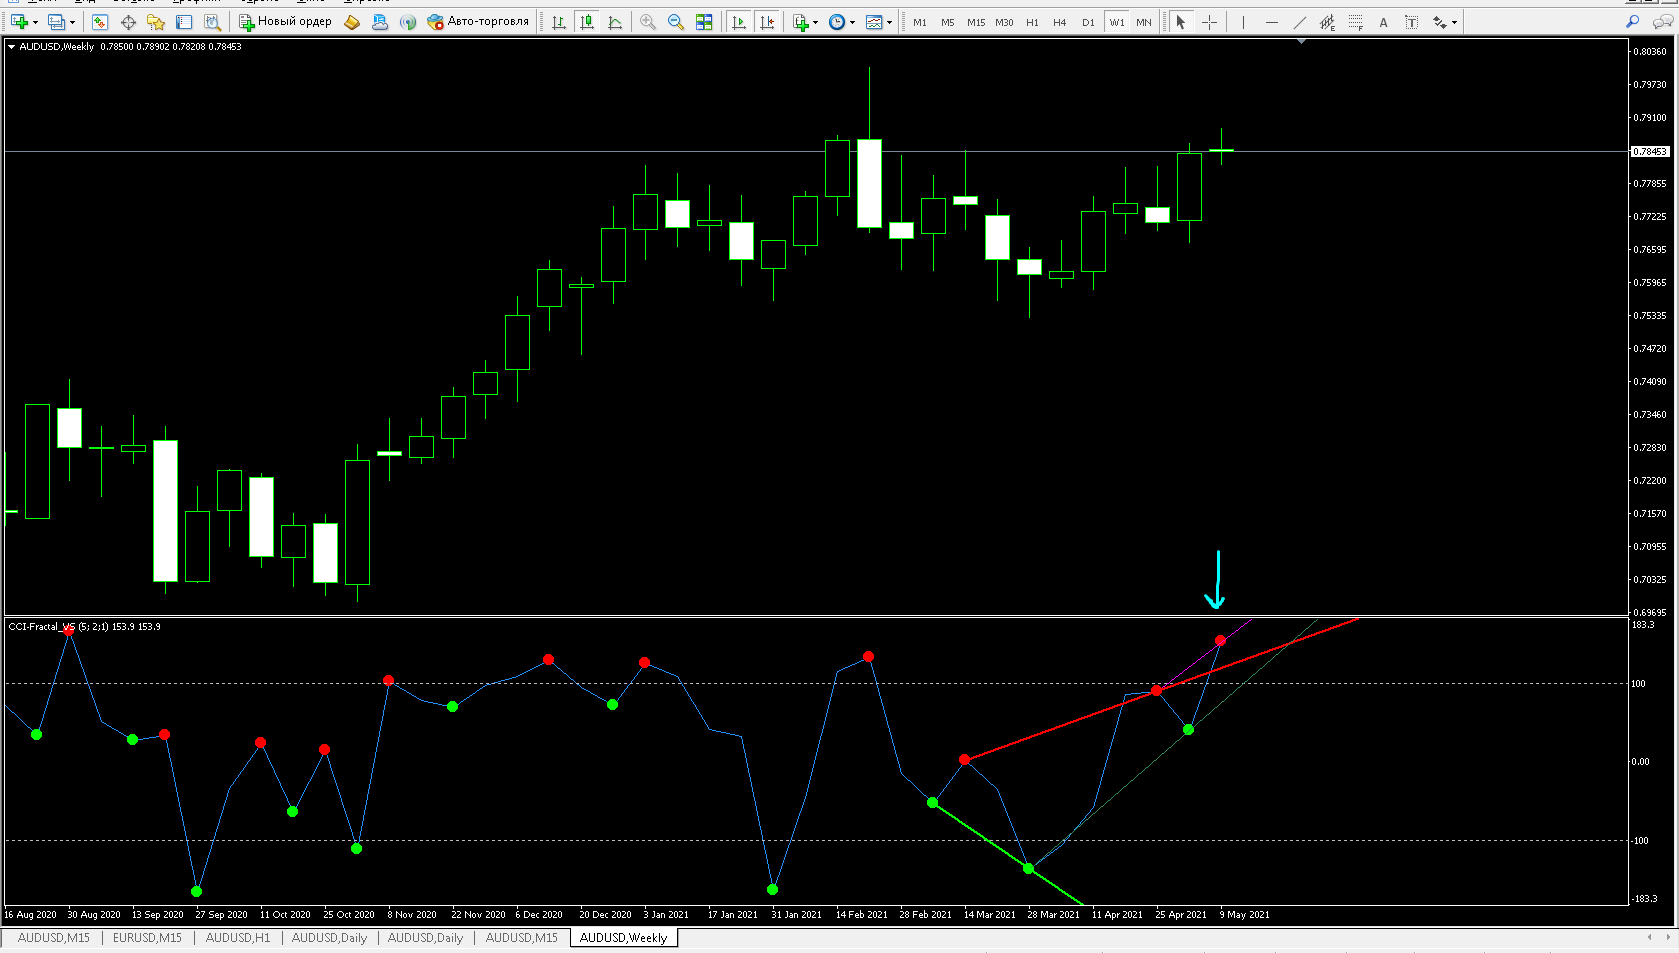Open the periods clock icon
Viewport: 1679px width, 953px height.
point(837,22)
